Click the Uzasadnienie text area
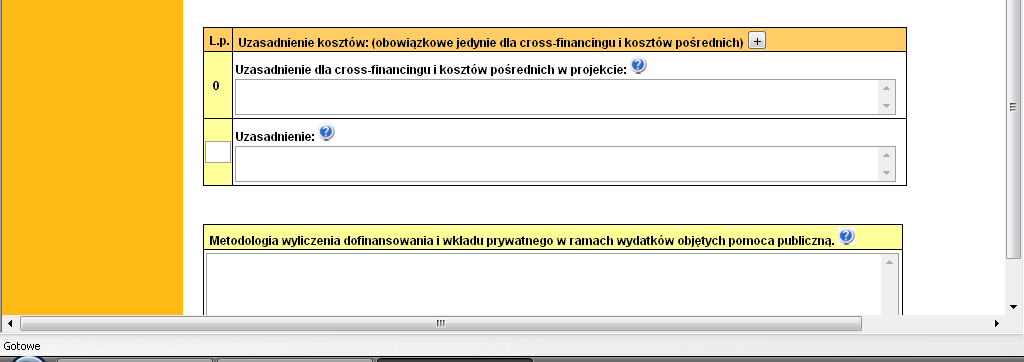The height and width of the screenshot is (362, 1024). coord(565,164)
